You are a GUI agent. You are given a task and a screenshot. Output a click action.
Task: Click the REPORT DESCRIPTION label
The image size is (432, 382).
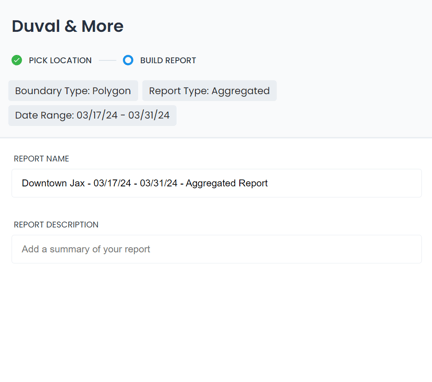[56, 225]
